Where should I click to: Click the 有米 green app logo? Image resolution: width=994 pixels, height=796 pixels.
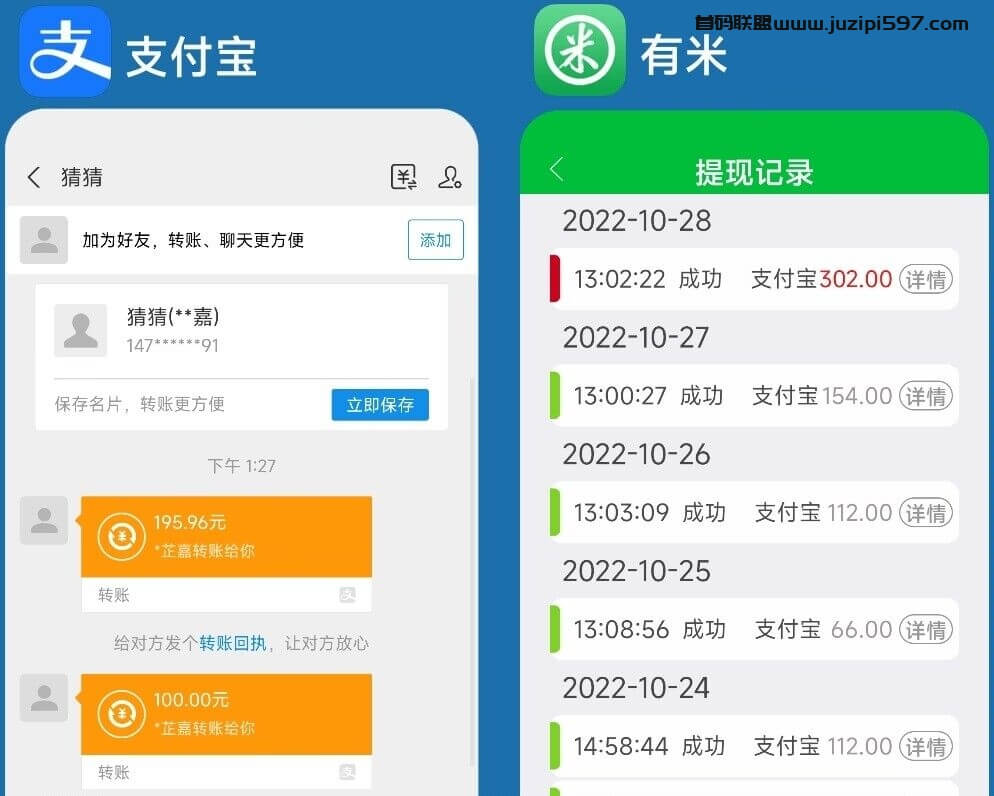(579, 51)
